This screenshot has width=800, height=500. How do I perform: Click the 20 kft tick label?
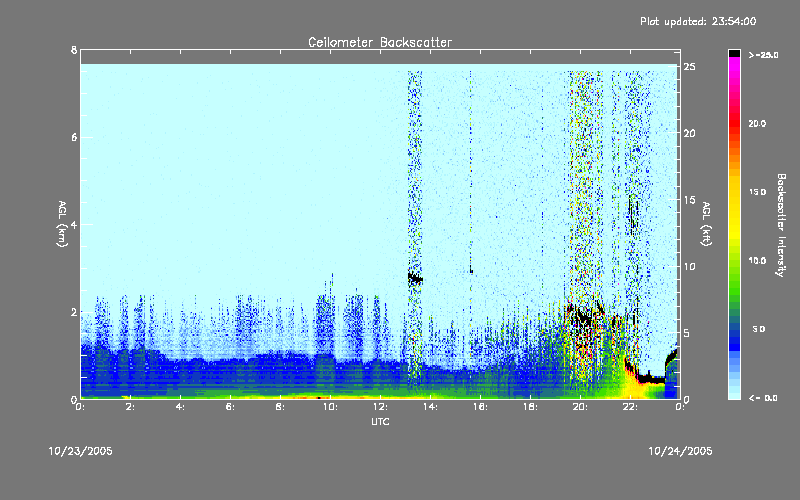point(690,133)
